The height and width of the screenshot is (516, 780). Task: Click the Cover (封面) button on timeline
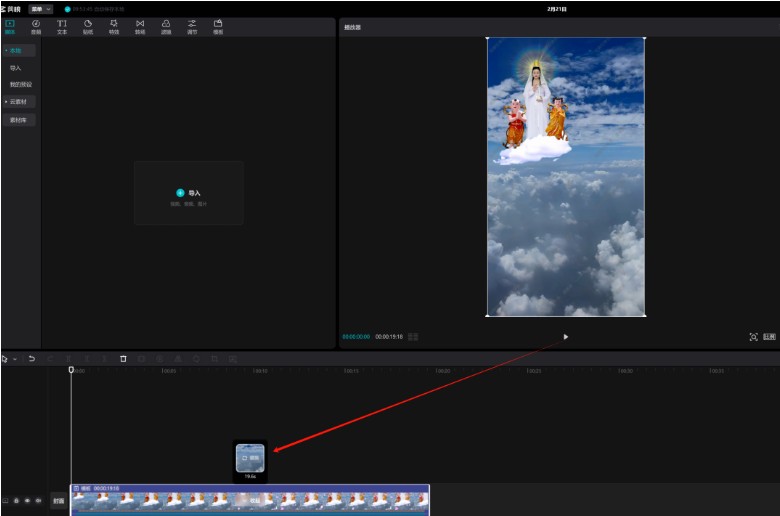point(59,500)
